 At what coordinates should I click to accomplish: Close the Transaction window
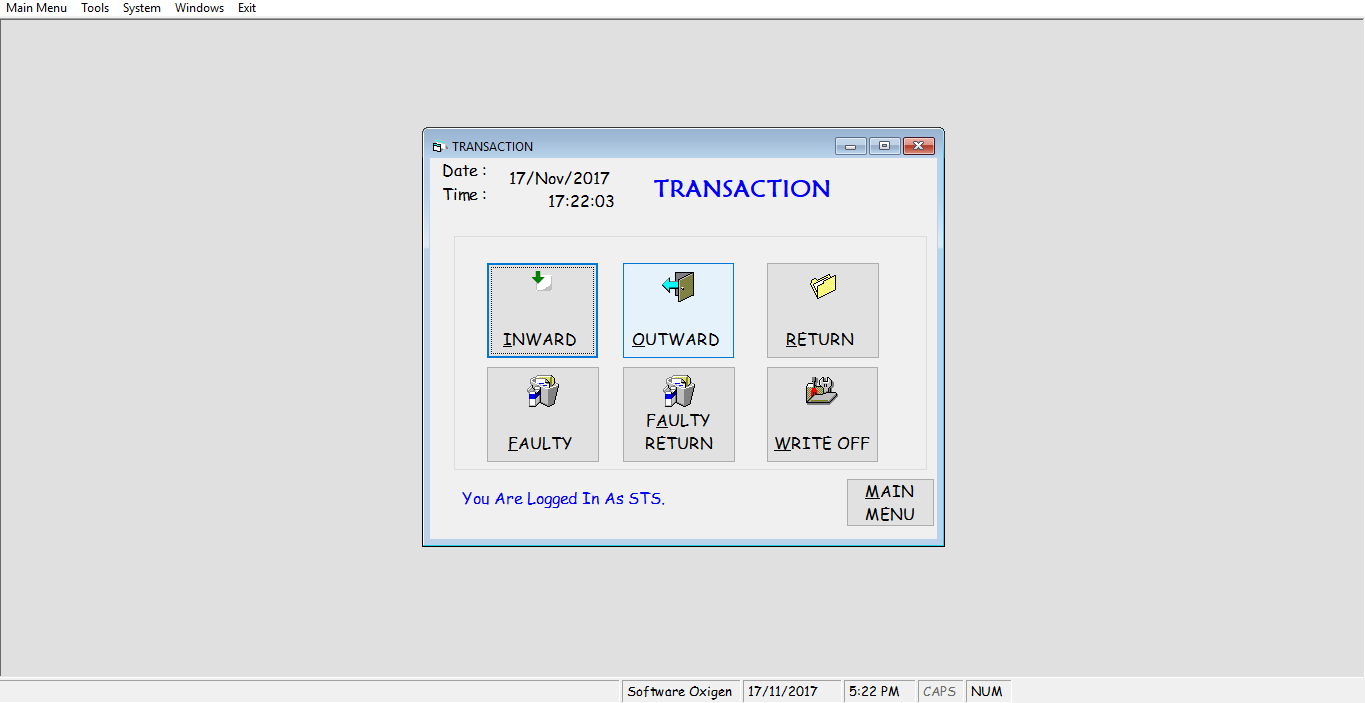pos(918,146)
